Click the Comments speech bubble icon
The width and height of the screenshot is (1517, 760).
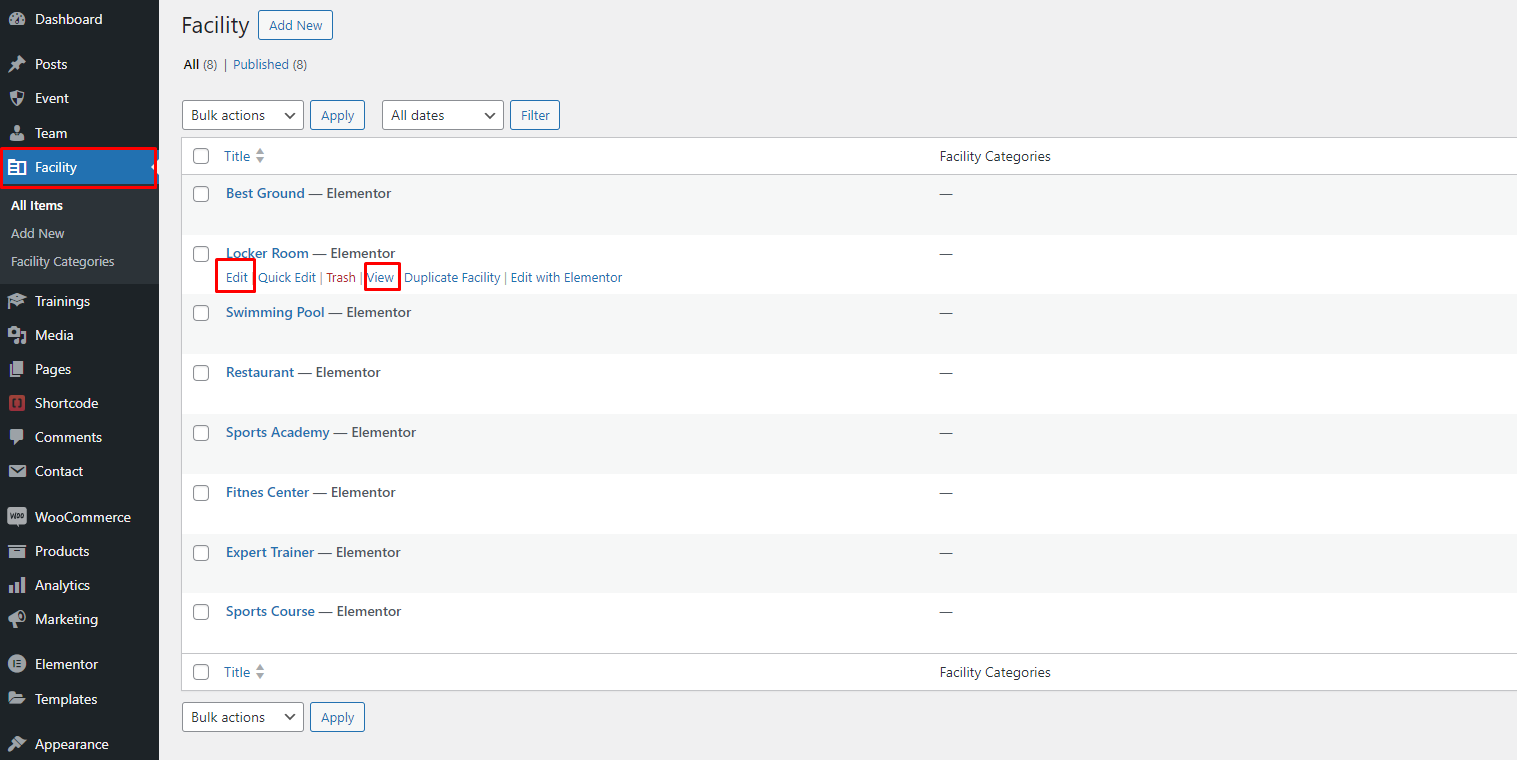pyautogui.click(x=17, y=437)
